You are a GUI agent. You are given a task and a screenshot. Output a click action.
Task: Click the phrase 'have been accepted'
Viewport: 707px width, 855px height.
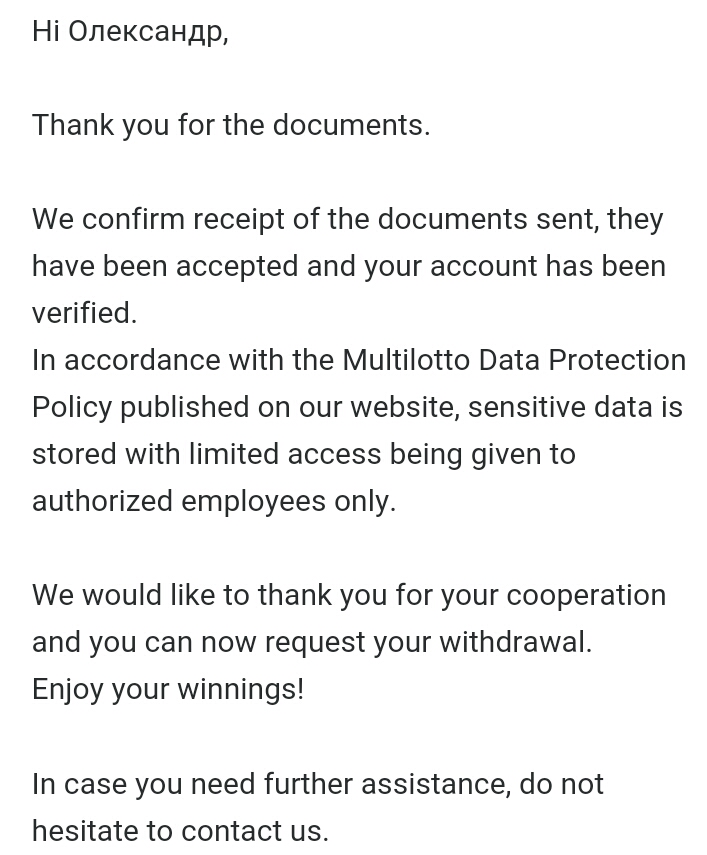pos(165,267)
